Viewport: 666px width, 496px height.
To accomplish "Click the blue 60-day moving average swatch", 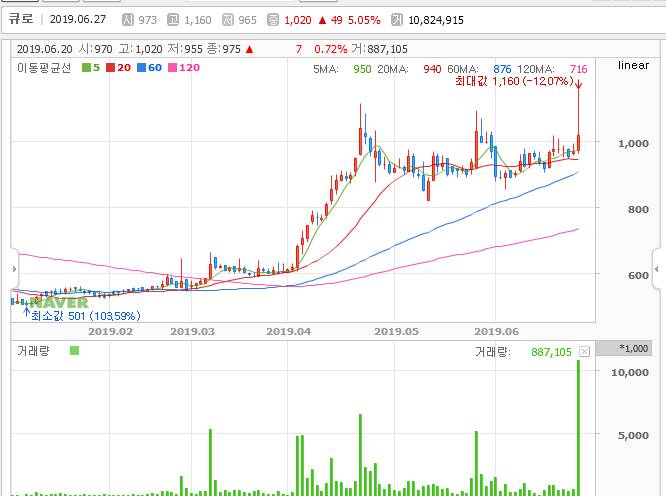I will click(x=141, y=68).
